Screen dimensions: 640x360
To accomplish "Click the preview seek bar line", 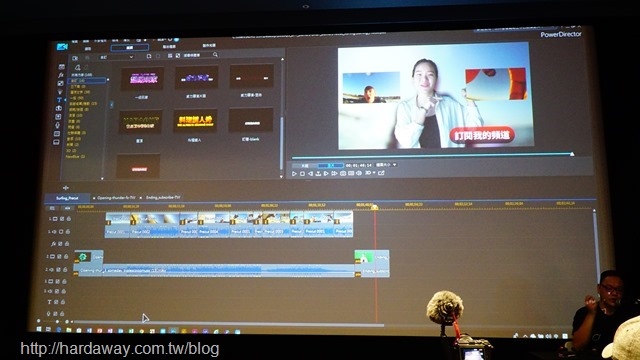I will [432, 156].
